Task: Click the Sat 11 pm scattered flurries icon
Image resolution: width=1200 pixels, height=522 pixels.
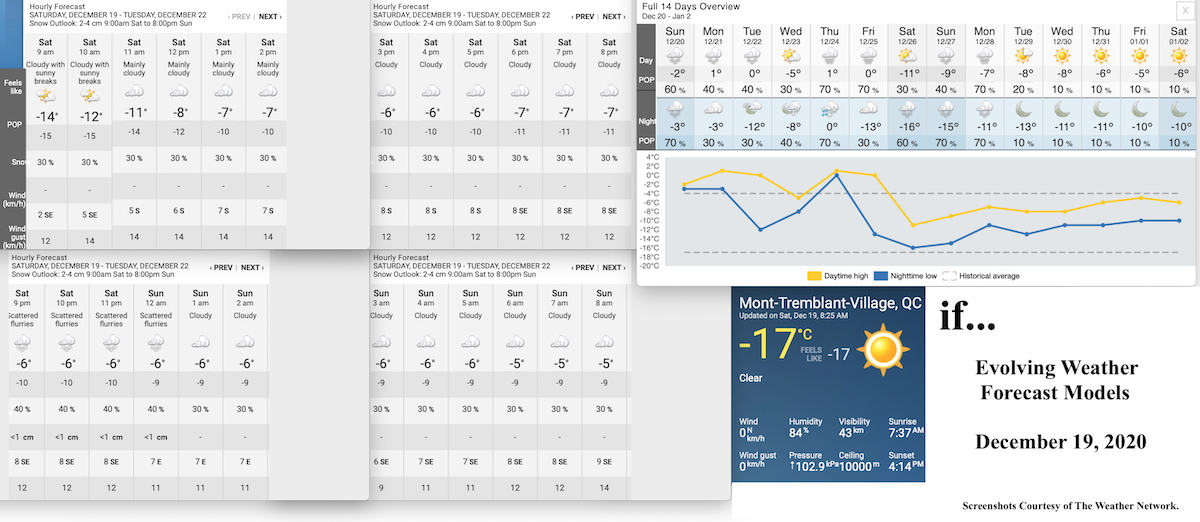Action: tap(111, 343)
